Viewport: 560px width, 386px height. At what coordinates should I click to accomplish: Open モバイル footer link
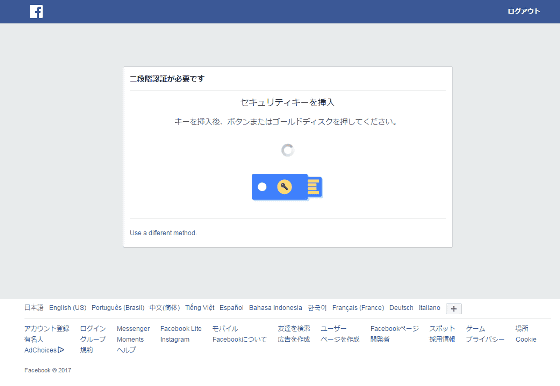coord(225,329)
